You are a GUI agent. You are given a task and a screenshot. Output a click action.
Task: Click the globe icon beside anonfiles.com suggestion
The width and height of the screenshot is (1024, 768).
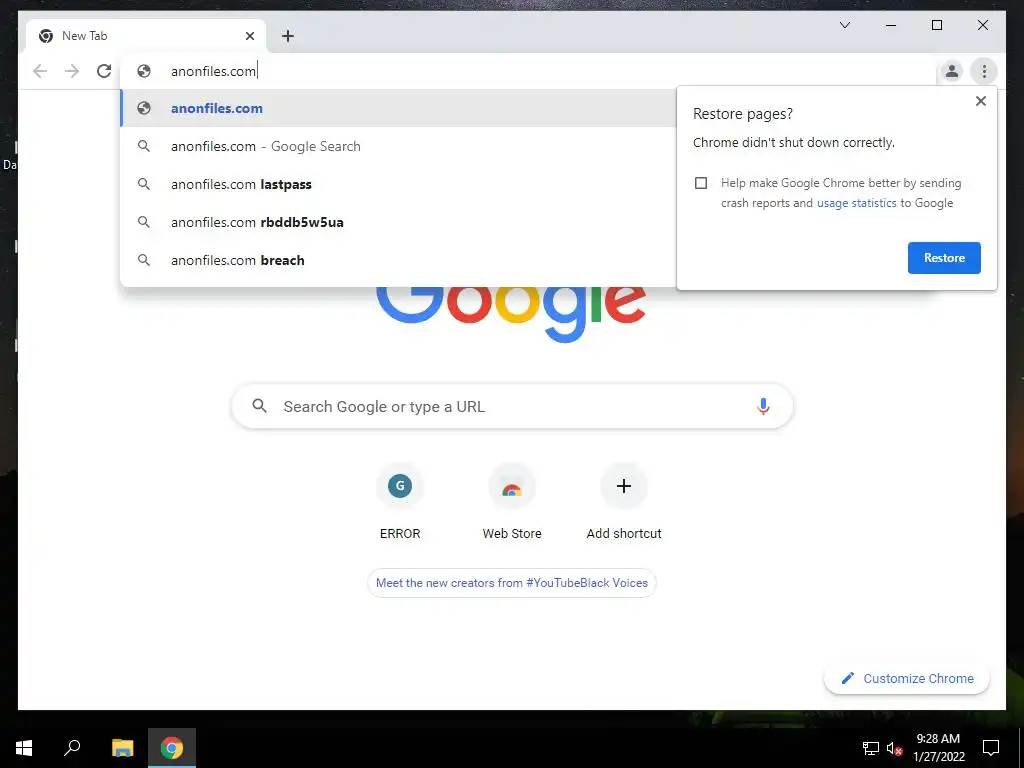(x=144, y=108)
